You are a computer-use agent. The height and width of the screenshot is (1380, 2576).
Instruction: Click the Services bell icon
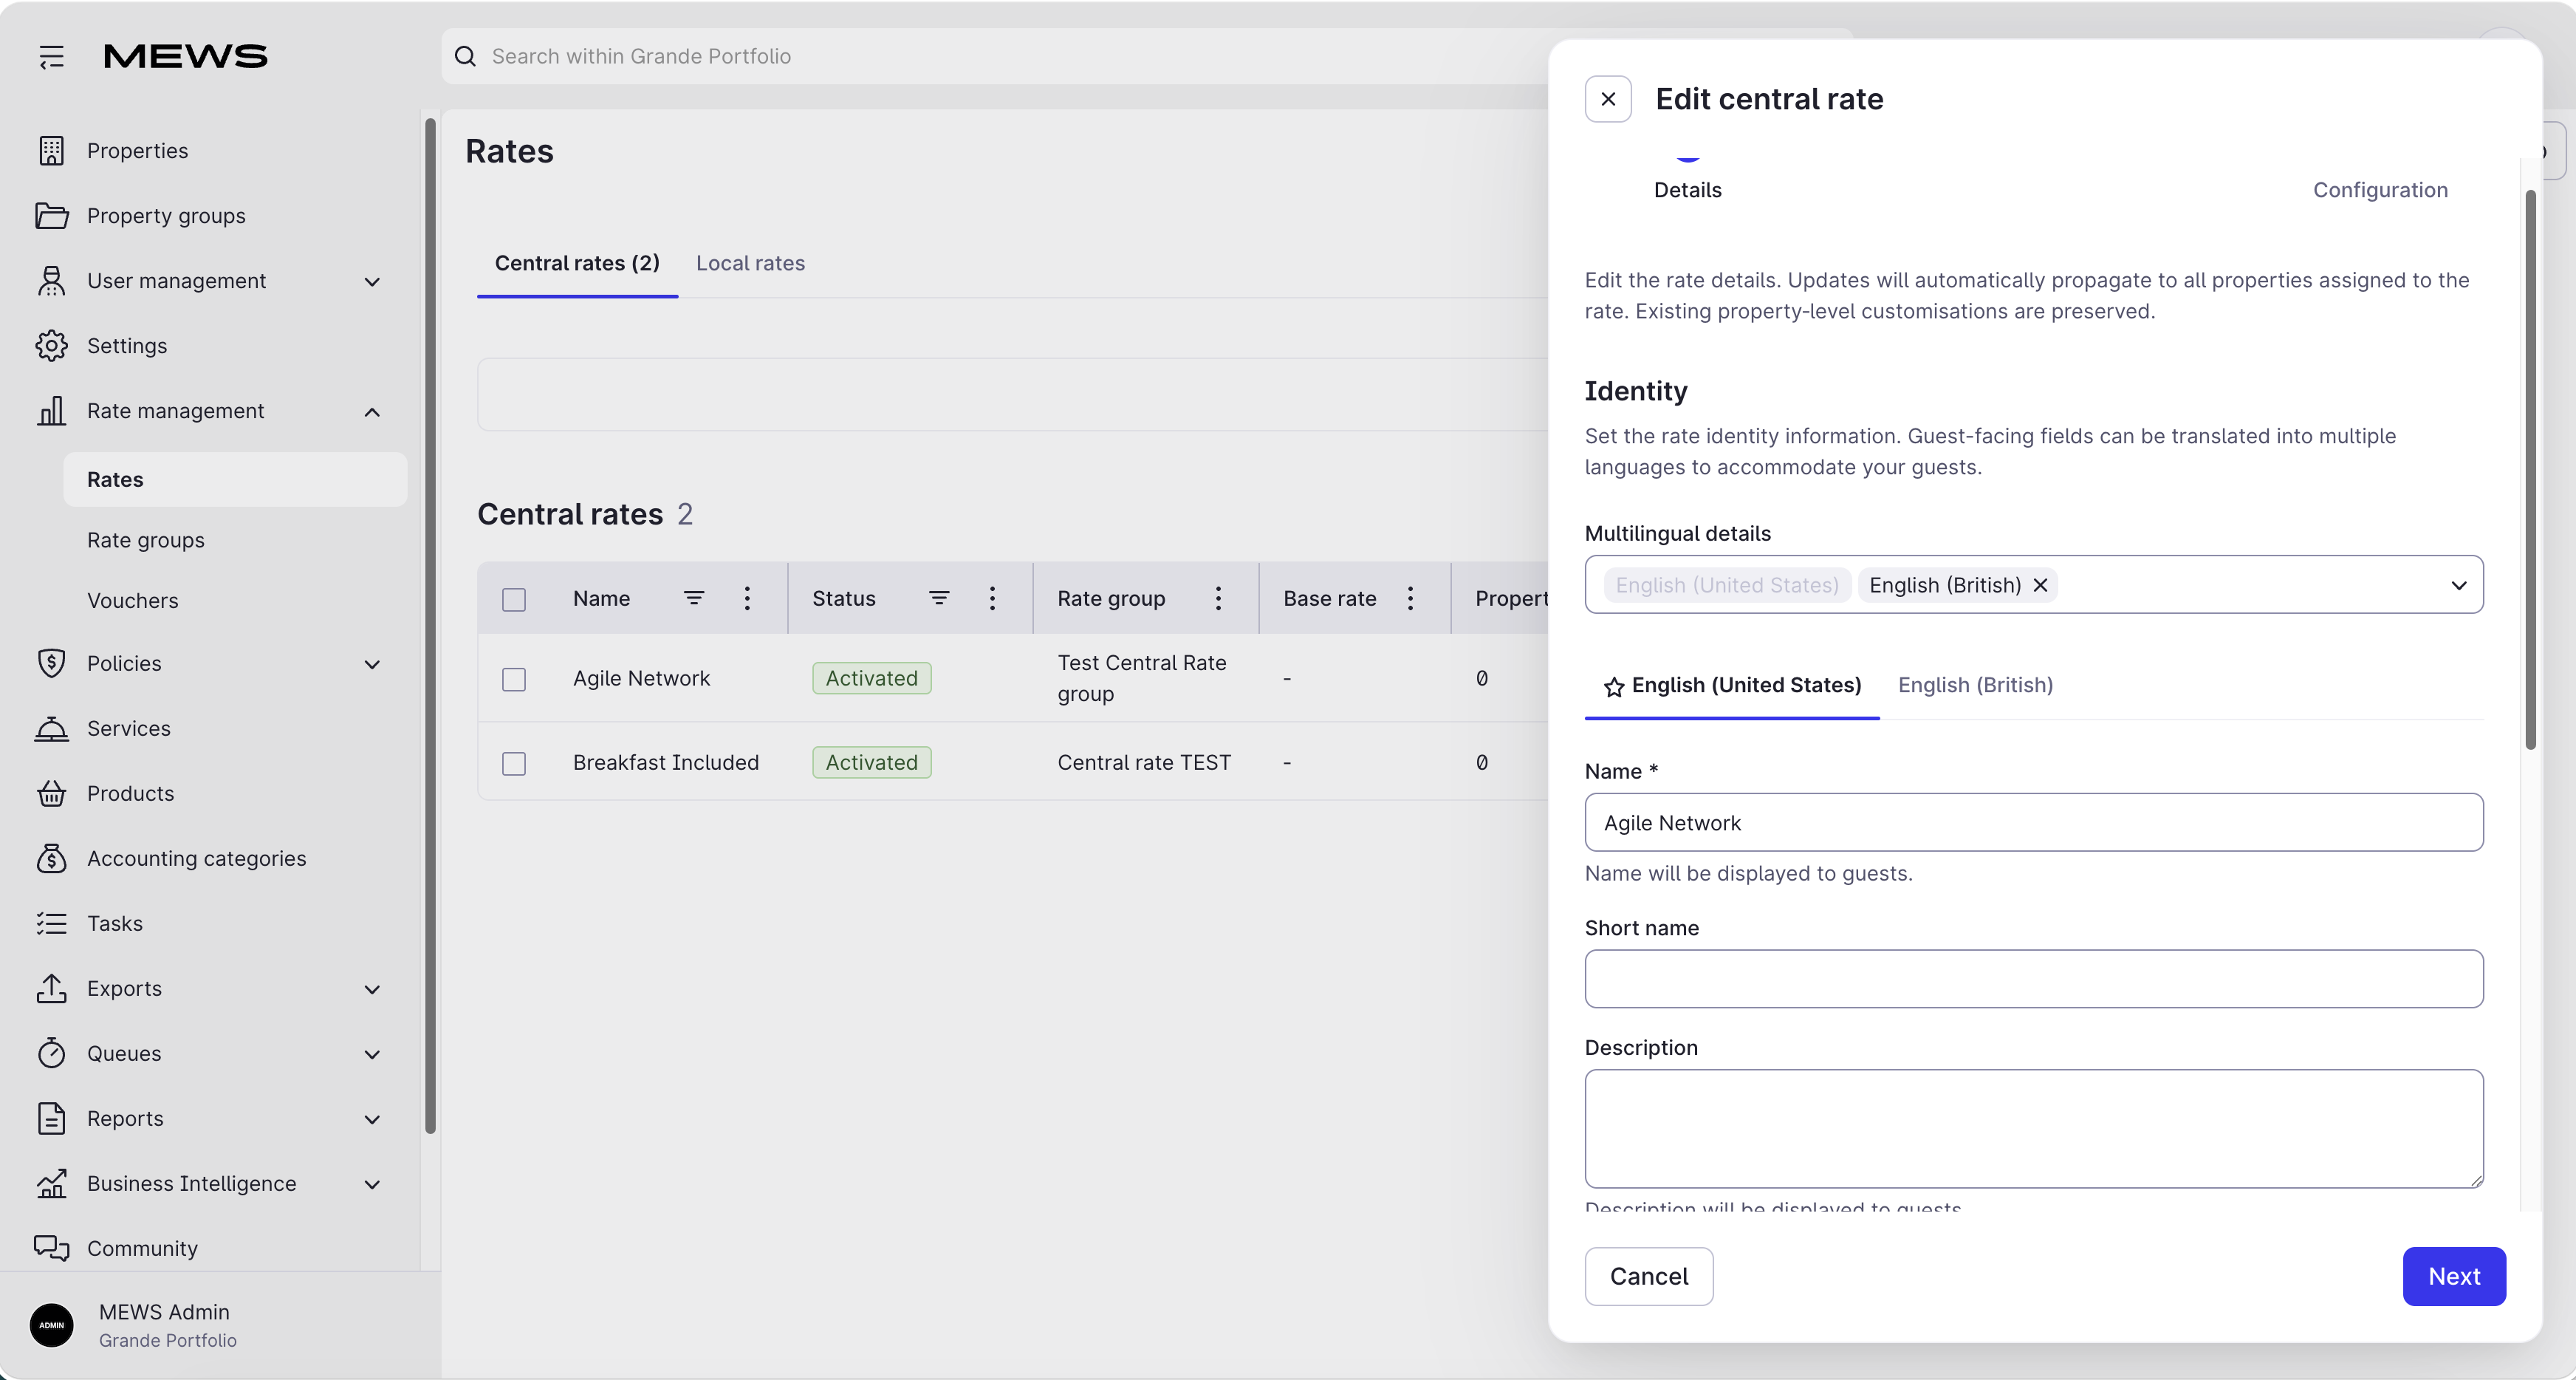[x=51, y=728]
